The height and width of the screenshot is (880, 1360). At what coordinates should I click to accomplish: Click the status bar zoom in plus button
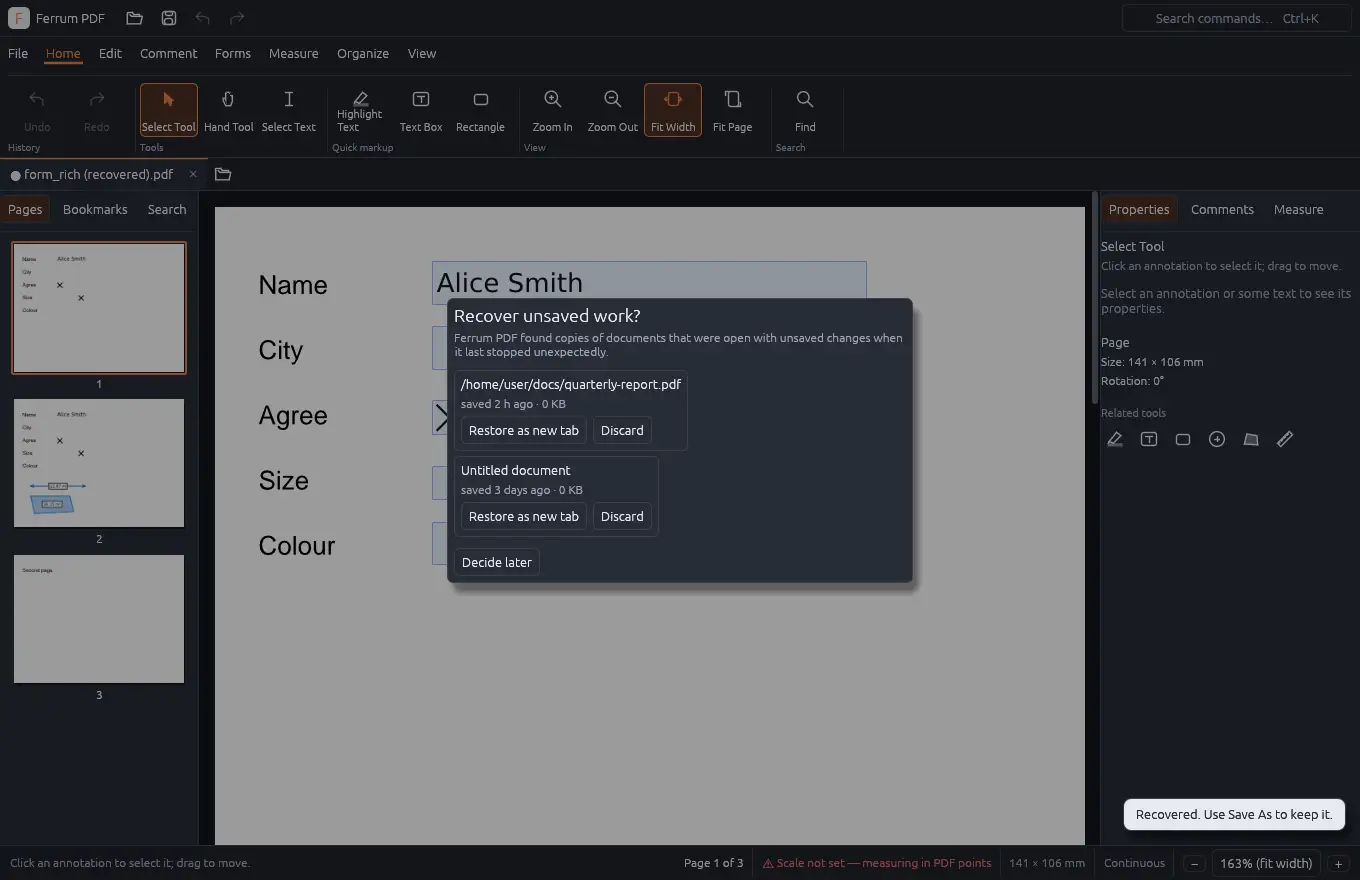point(1338,863)
